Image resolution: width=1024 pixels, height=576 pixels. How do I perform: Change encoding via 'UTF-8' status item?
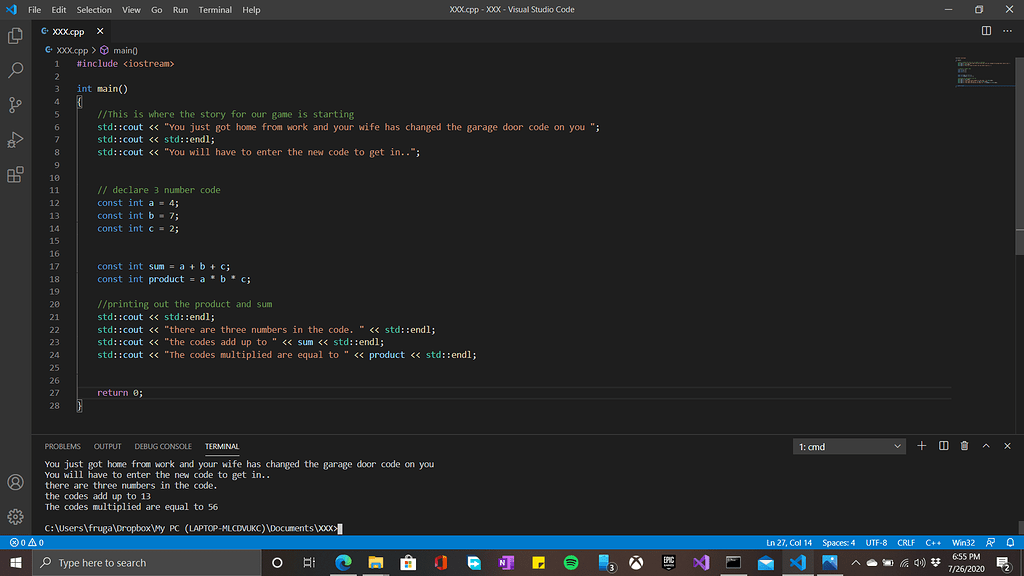(876, 543)
